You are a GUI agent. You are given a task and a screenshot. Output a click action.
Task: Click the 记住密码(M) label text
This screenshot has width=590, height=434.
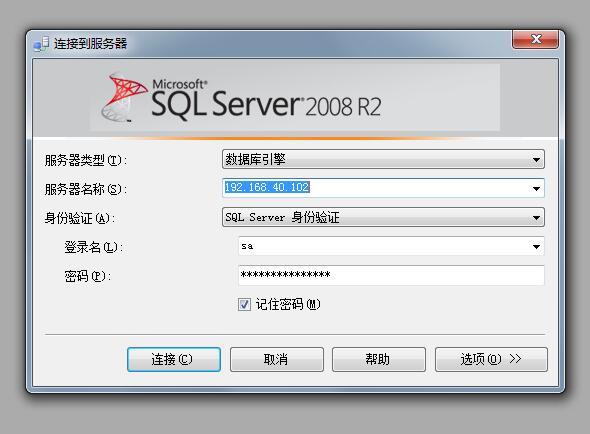[x=288, y=304]
